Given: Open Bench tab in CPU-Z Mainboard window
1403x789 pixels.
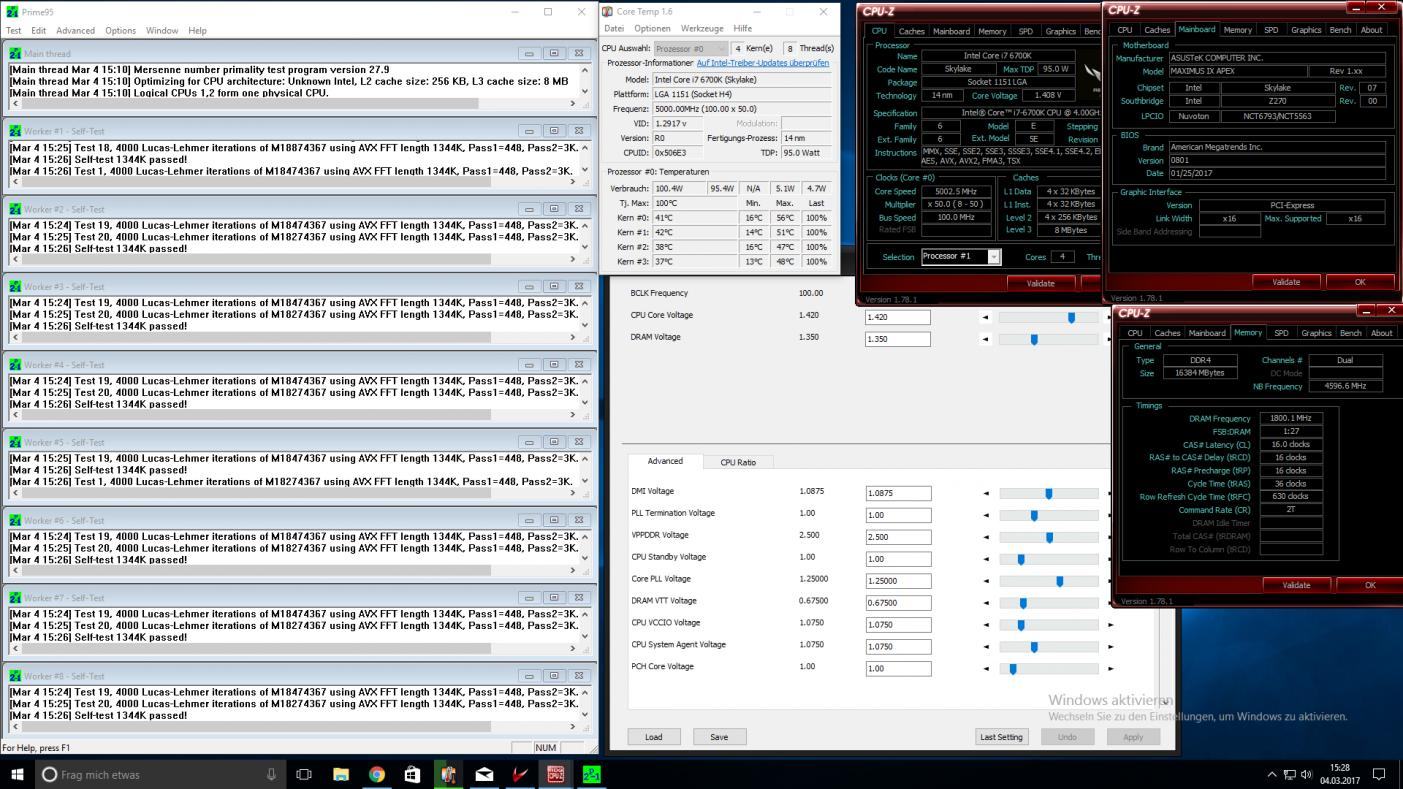Looking at the screenshot, I should 1341,30.
